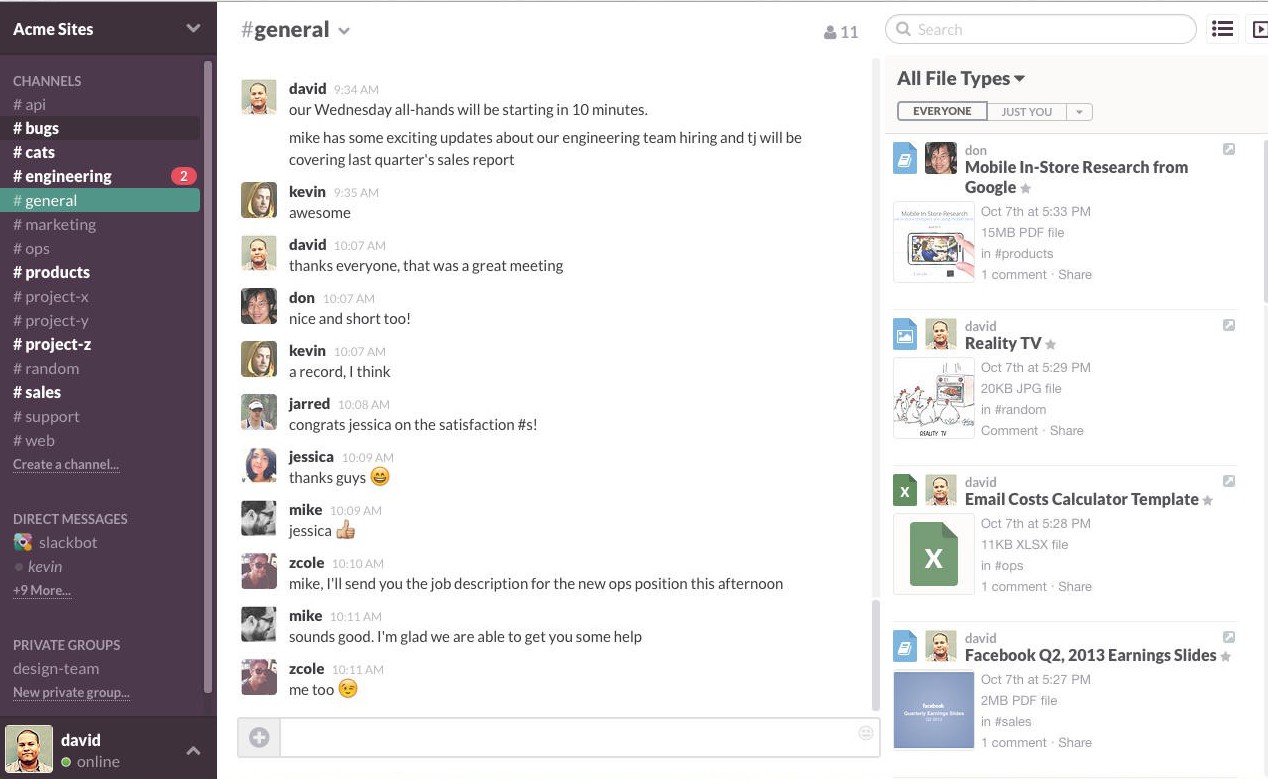
Task: Click the New private group link
Action: point(71,692)
